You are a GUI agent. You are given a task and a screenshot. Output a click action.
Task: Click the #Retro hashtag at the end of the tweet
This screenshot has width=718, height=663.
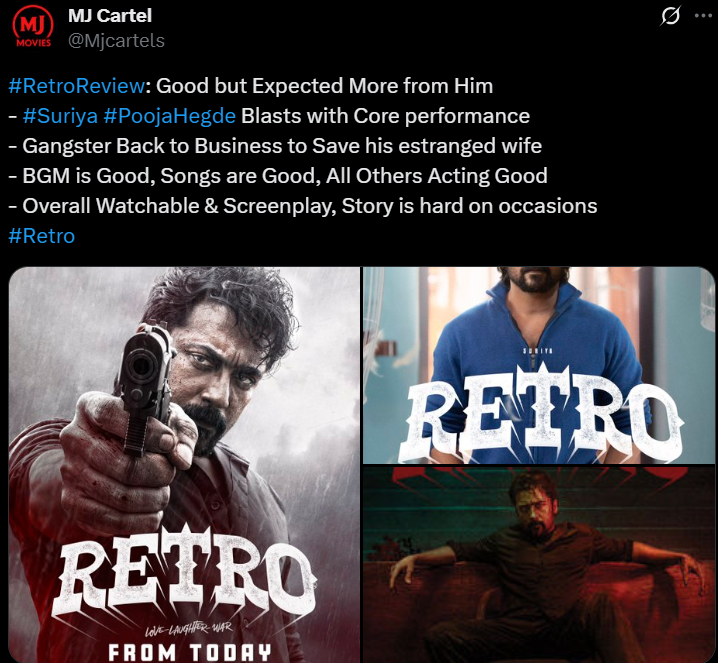42,236
